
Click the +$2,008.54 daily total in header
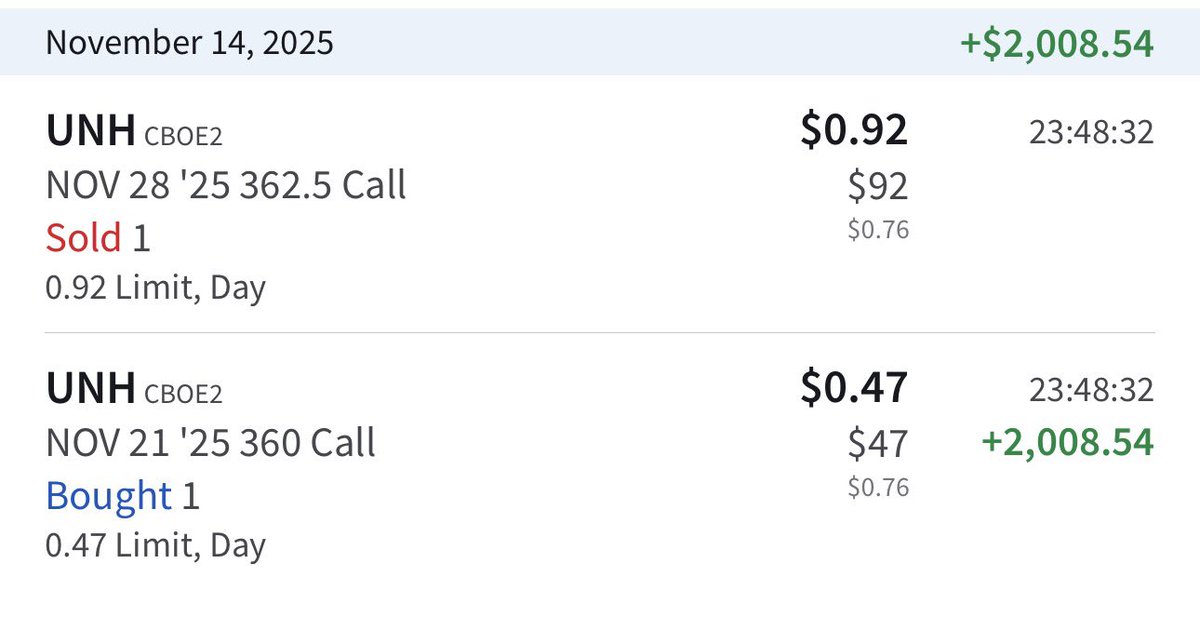click(1056, 44)
